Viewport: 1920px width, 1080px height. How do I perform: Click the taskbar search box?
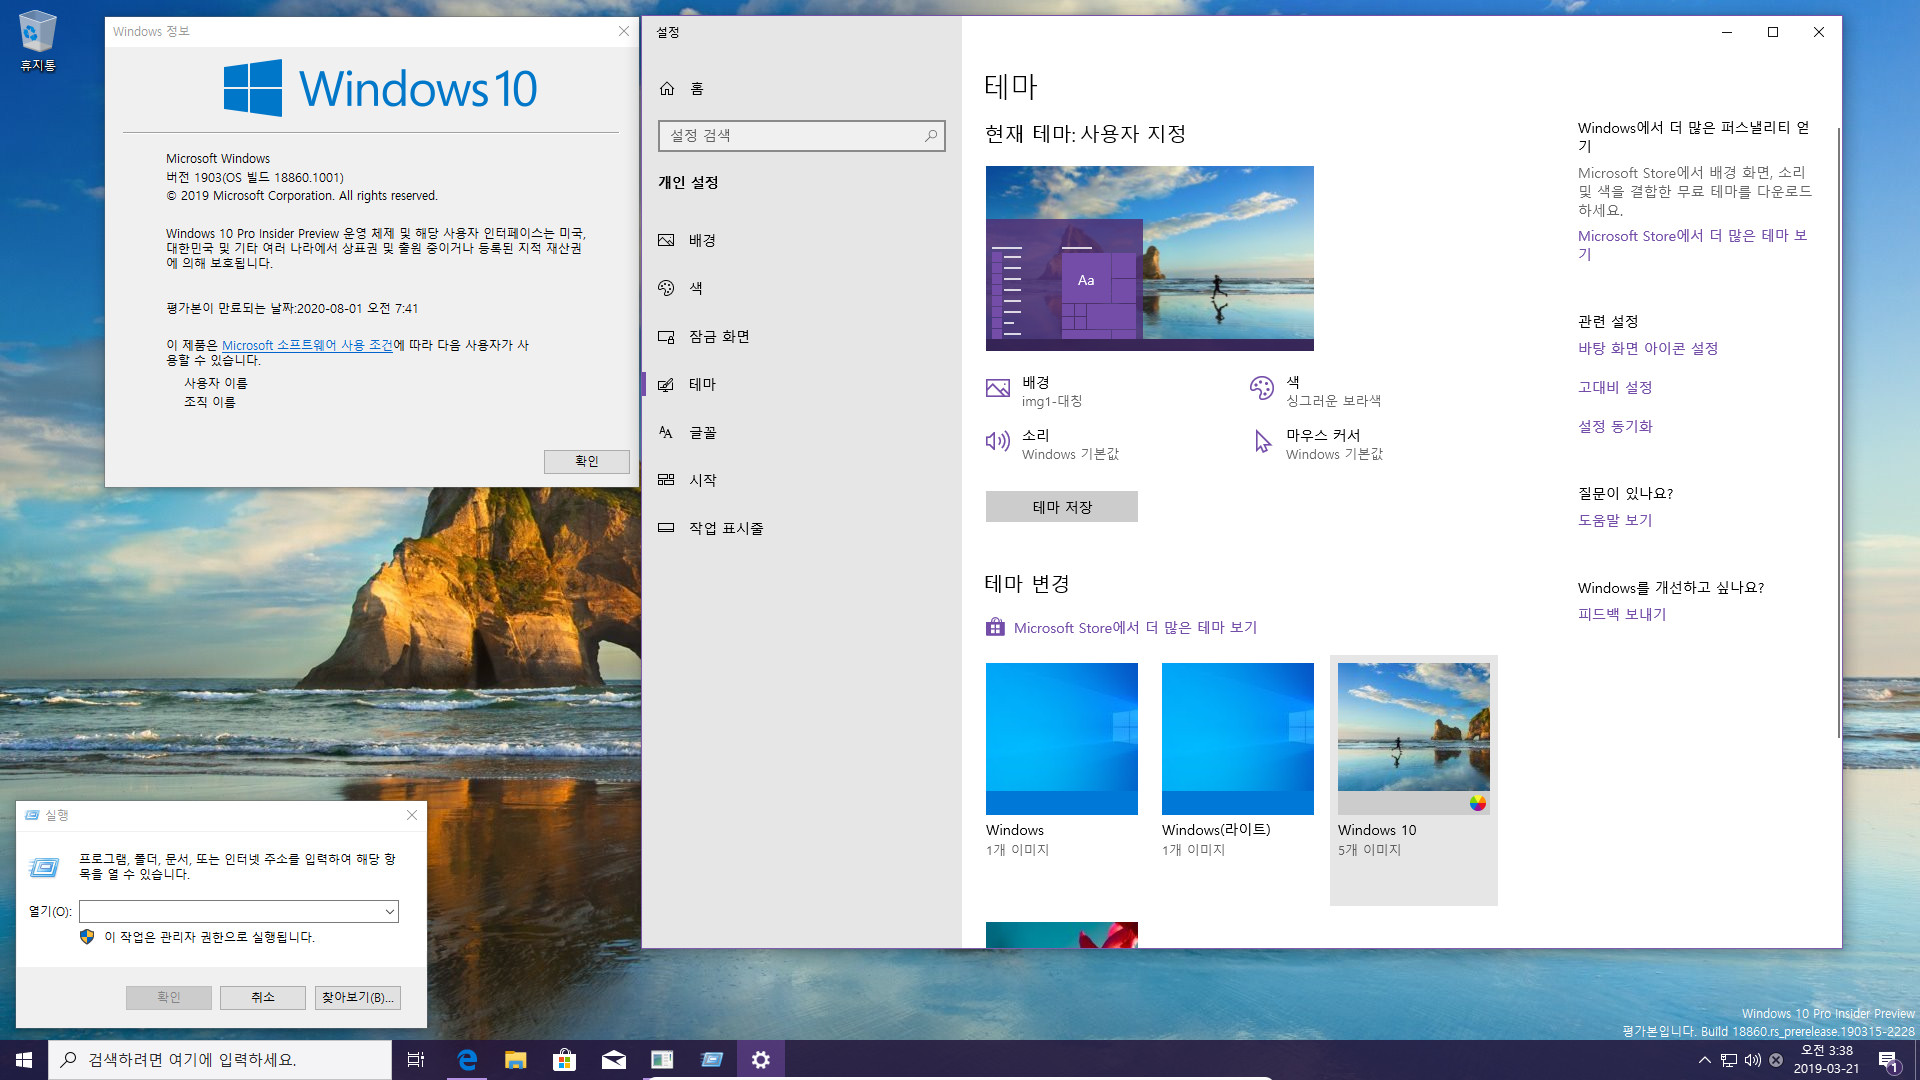tap(220, 1060)
